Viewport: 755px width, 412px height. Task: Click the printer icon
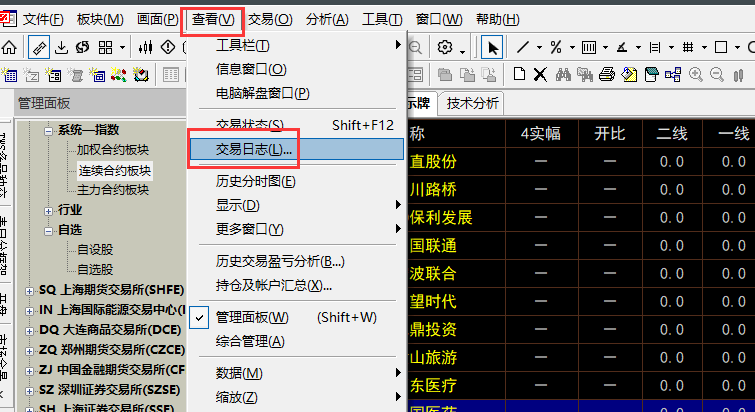point(607,75)
